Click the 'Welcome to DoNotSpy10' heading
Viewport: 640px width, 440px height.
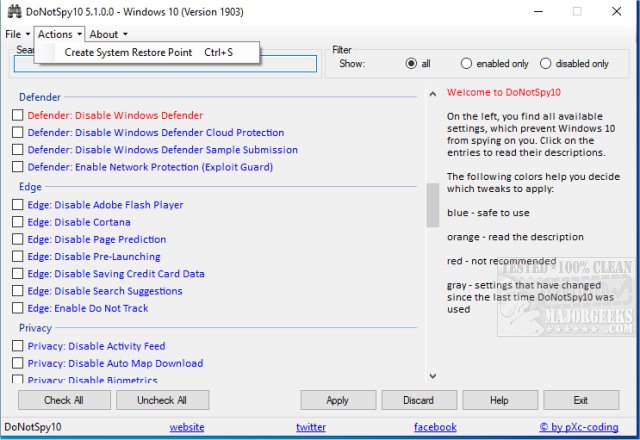pos(504,92)
